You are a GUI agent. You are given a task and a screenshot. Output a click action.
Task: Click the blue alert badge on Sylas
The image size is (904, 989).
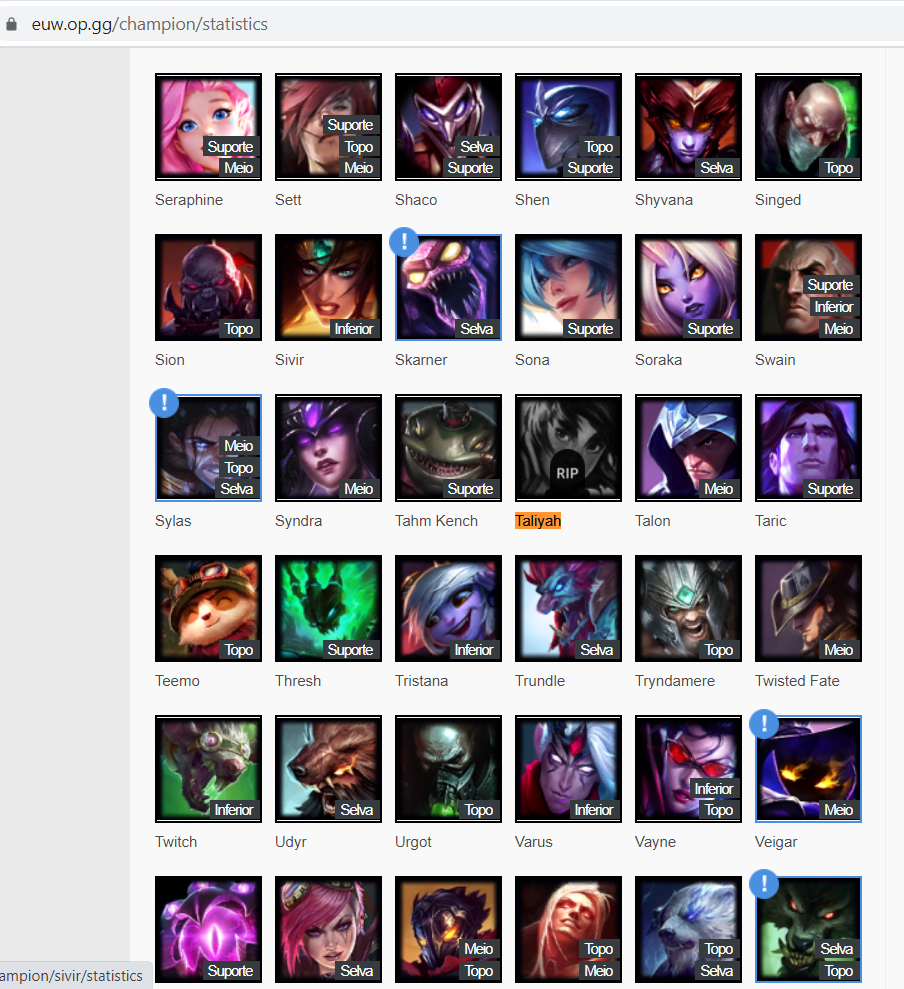pyautogui.click(x=164, y=403)
